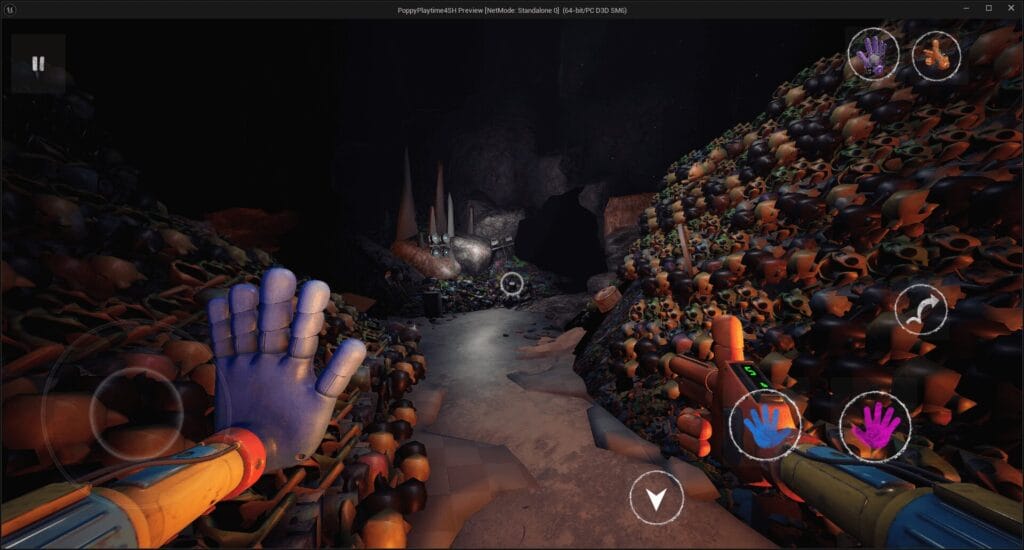Screen dimensions: 1024x550
Task: Click the Unreal Engine logo in title bar
Action: click(x=9, y=8)
